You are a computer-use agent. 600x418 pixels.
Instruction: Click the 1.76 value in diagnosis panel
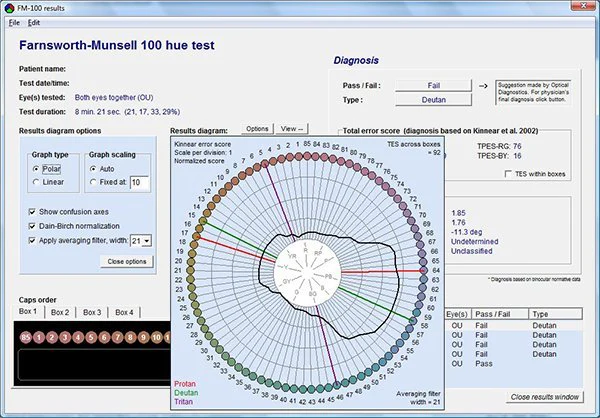458,222
